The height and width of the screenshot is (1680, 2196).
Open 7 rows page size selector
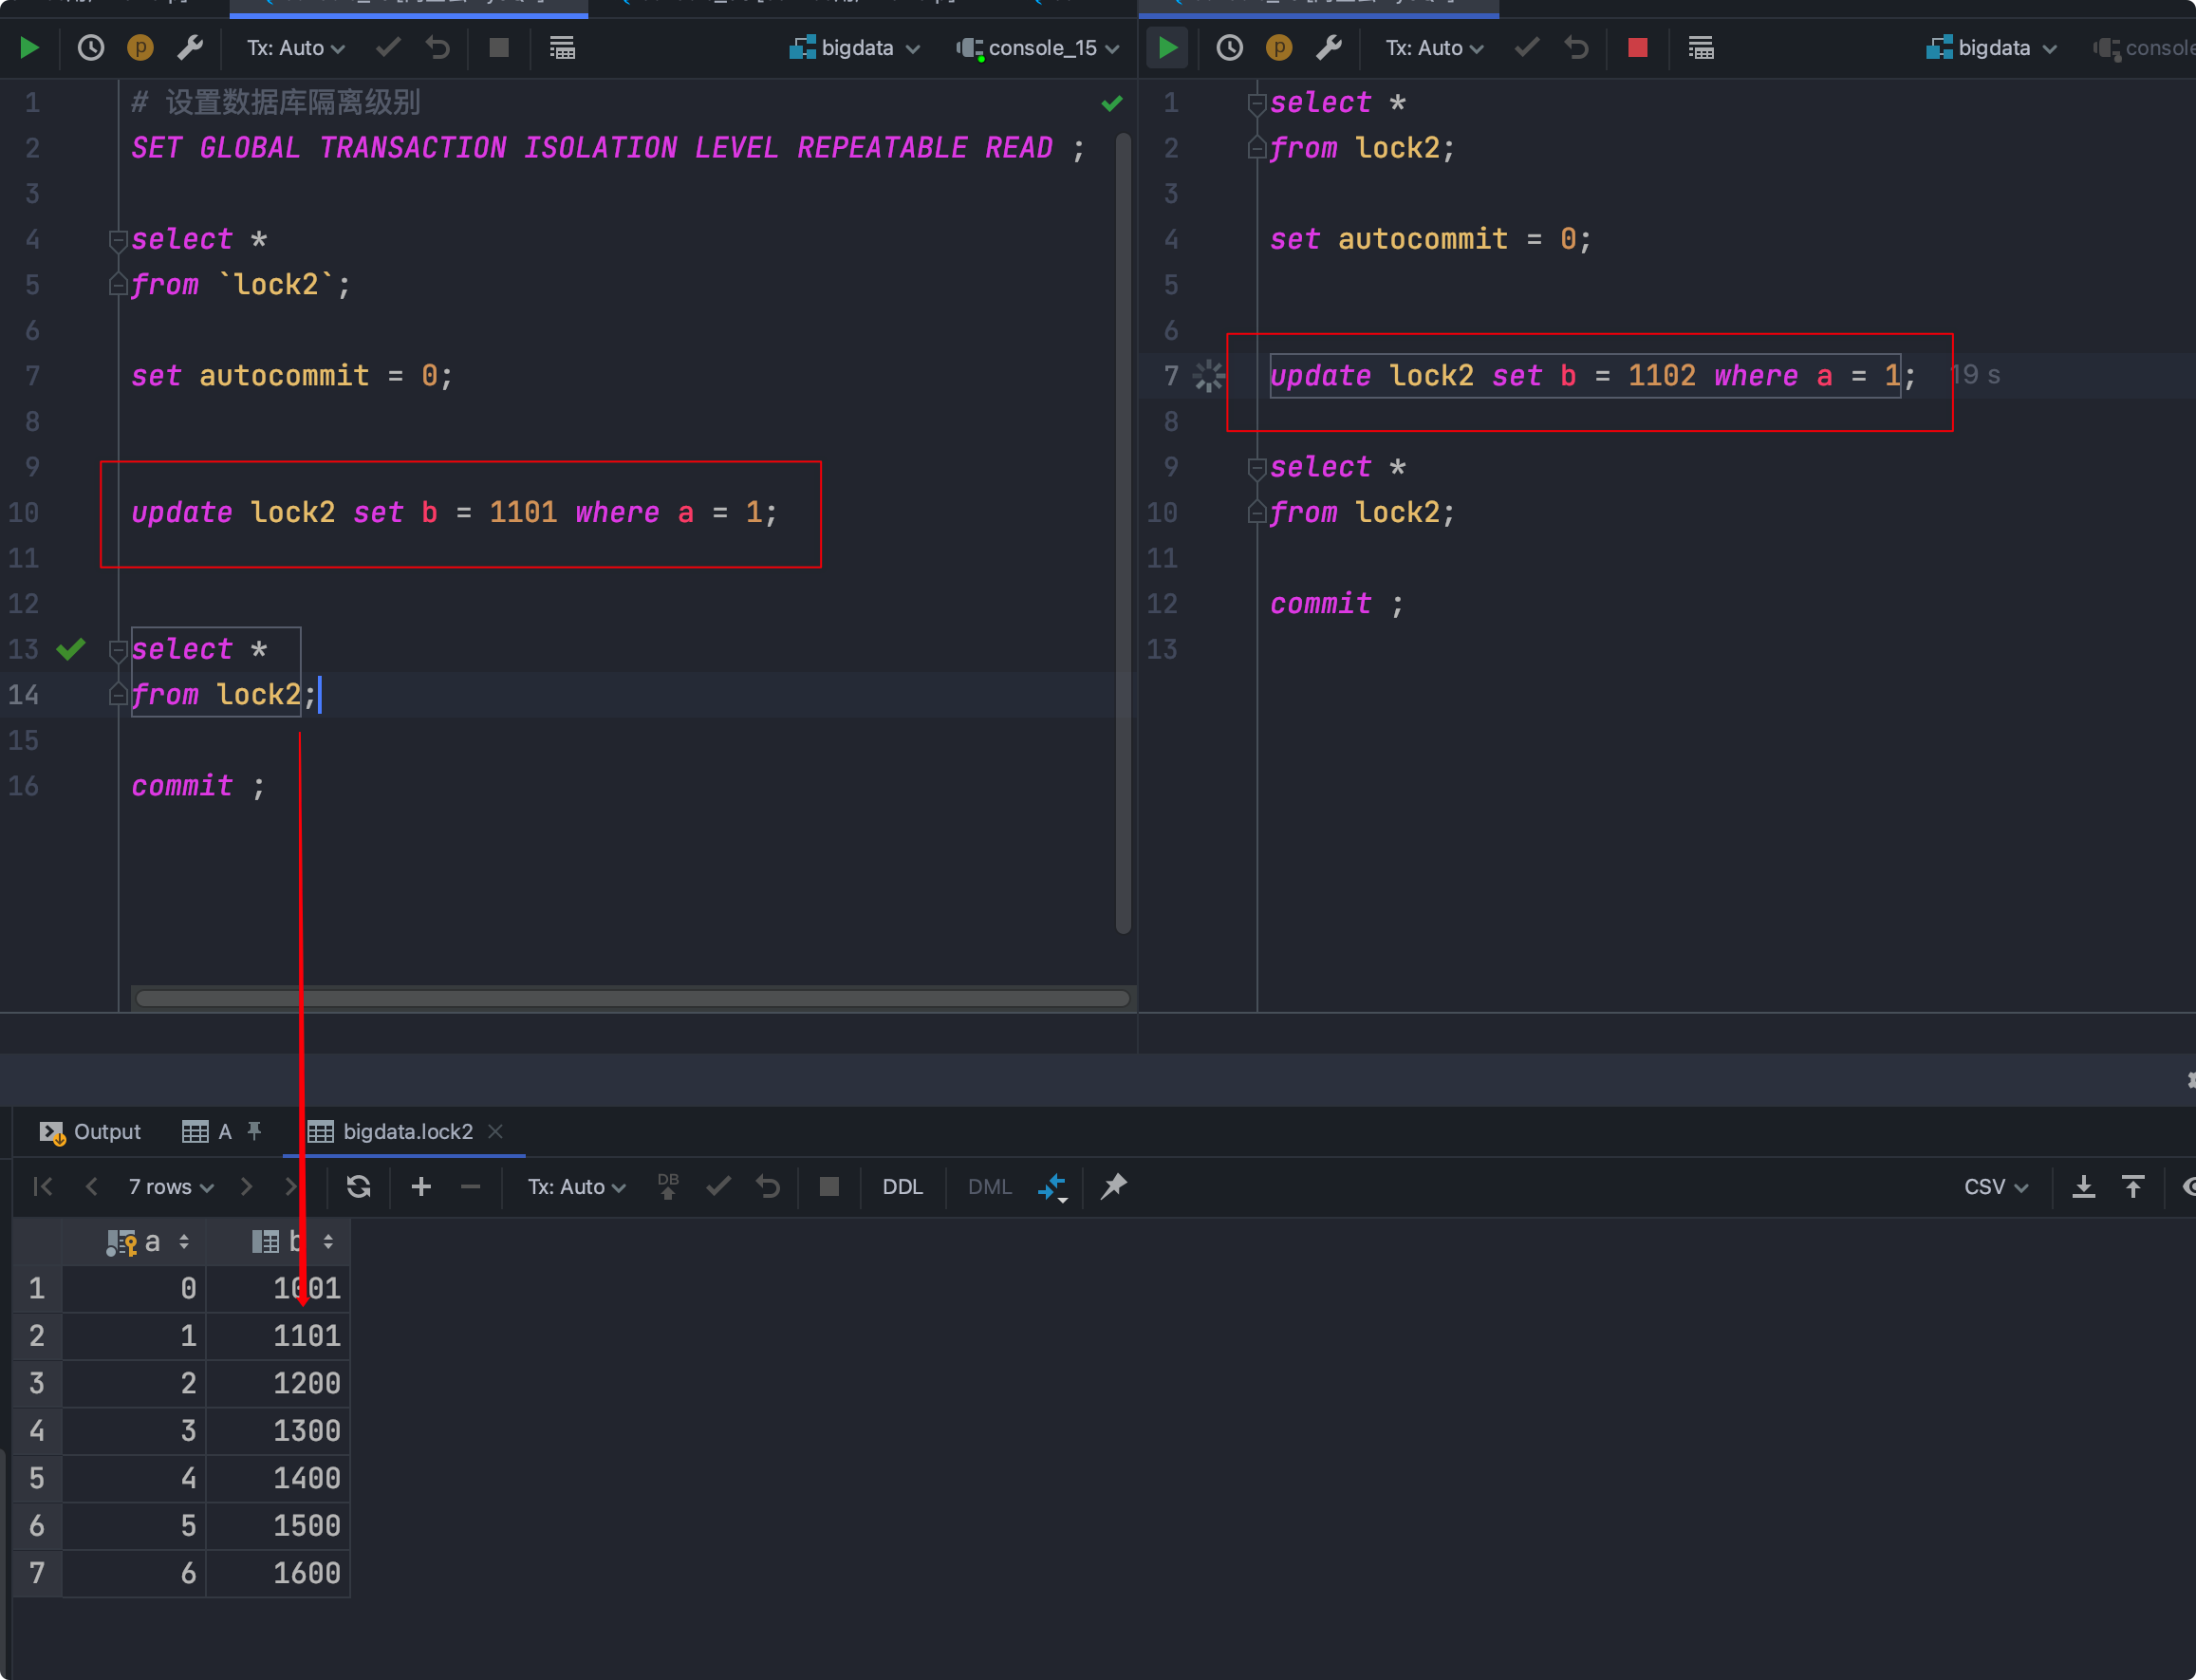(170, 1186)
